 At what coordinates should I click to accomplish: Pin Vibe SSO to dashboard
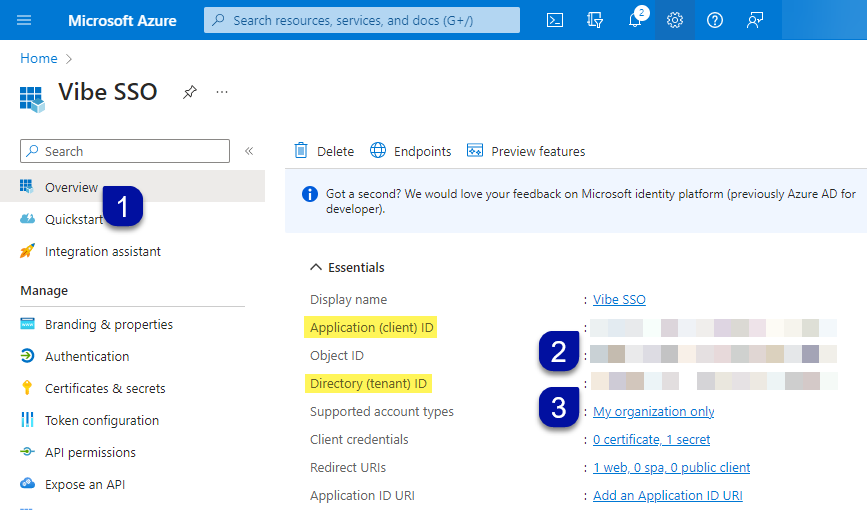[190, 92]
